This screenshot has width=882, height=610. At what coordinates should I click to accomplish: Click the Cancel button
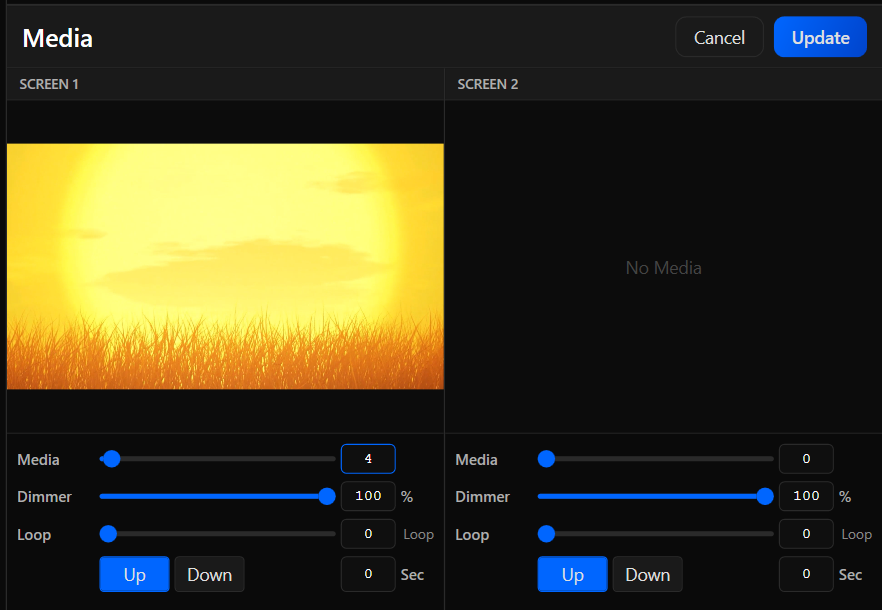[719, 37]
